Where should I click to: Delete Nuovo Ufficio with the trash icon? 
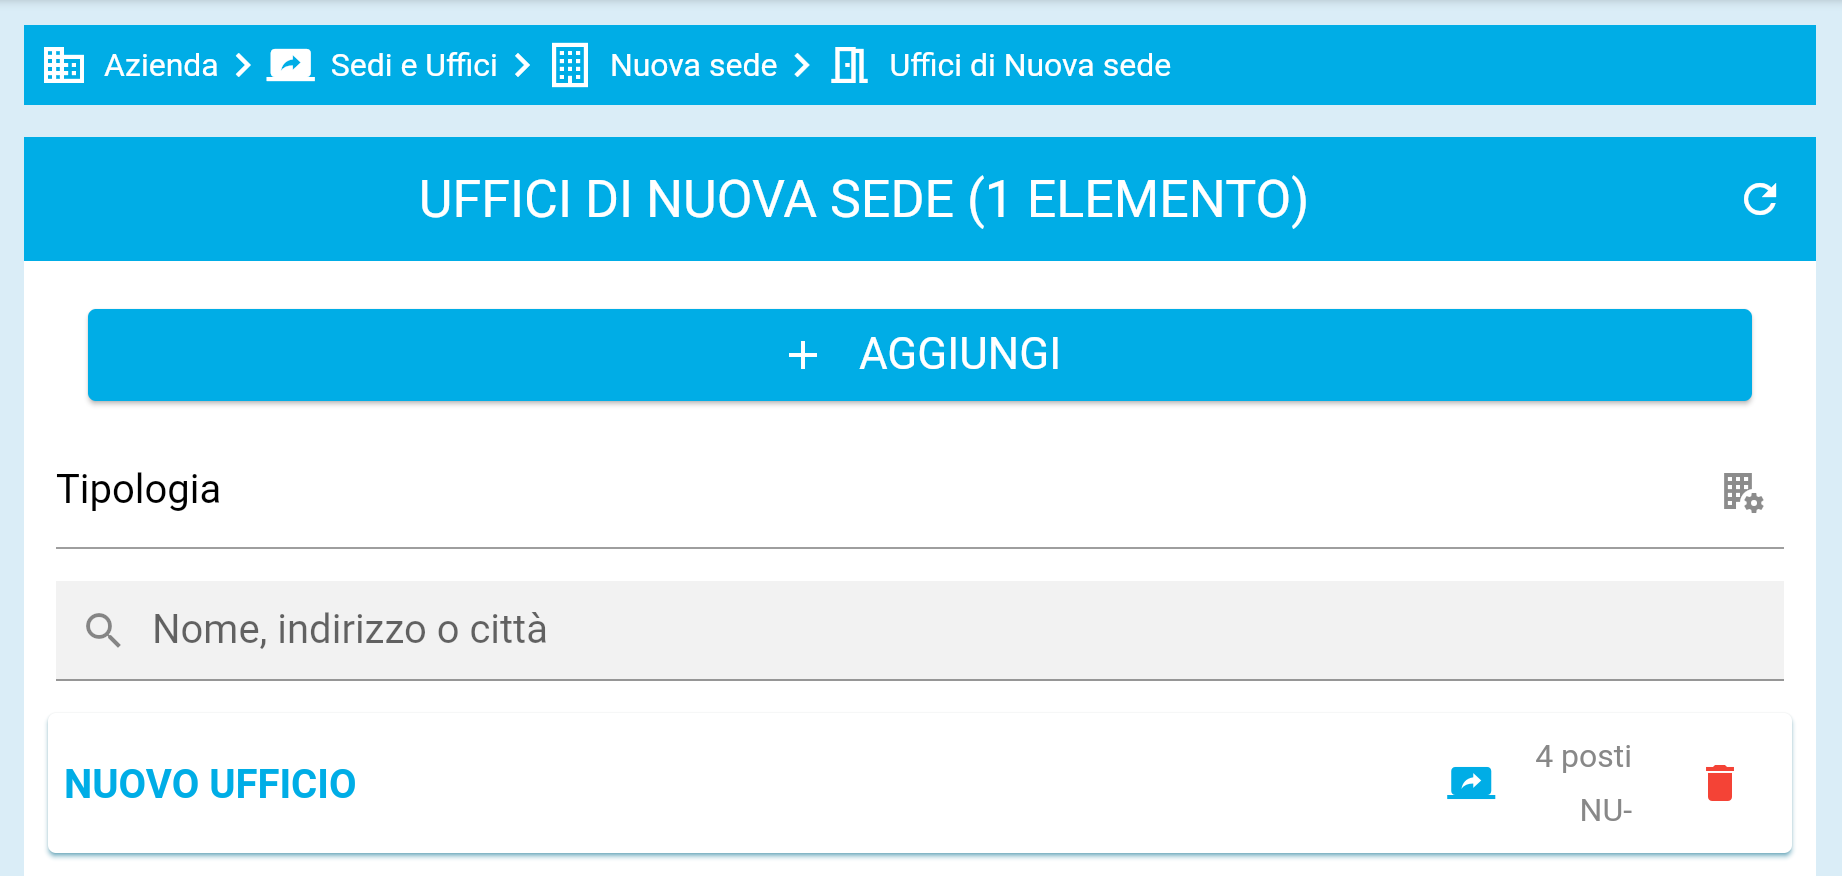click(1719, 783)
